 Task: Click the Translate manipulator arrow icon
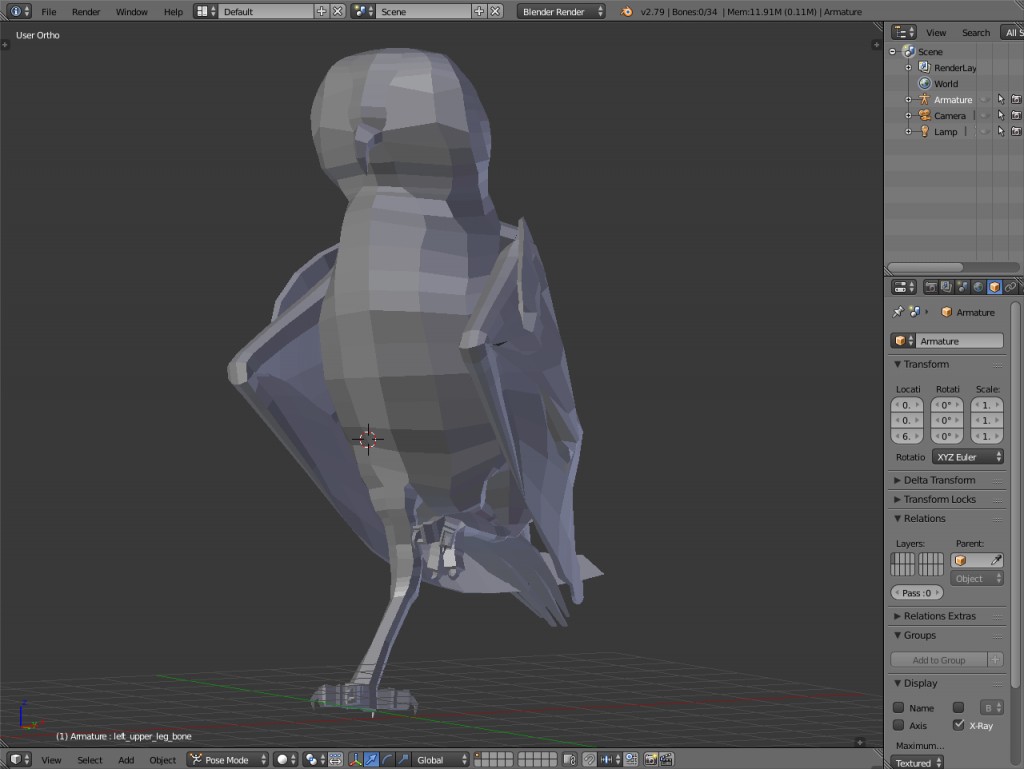[x=369, y=759]
